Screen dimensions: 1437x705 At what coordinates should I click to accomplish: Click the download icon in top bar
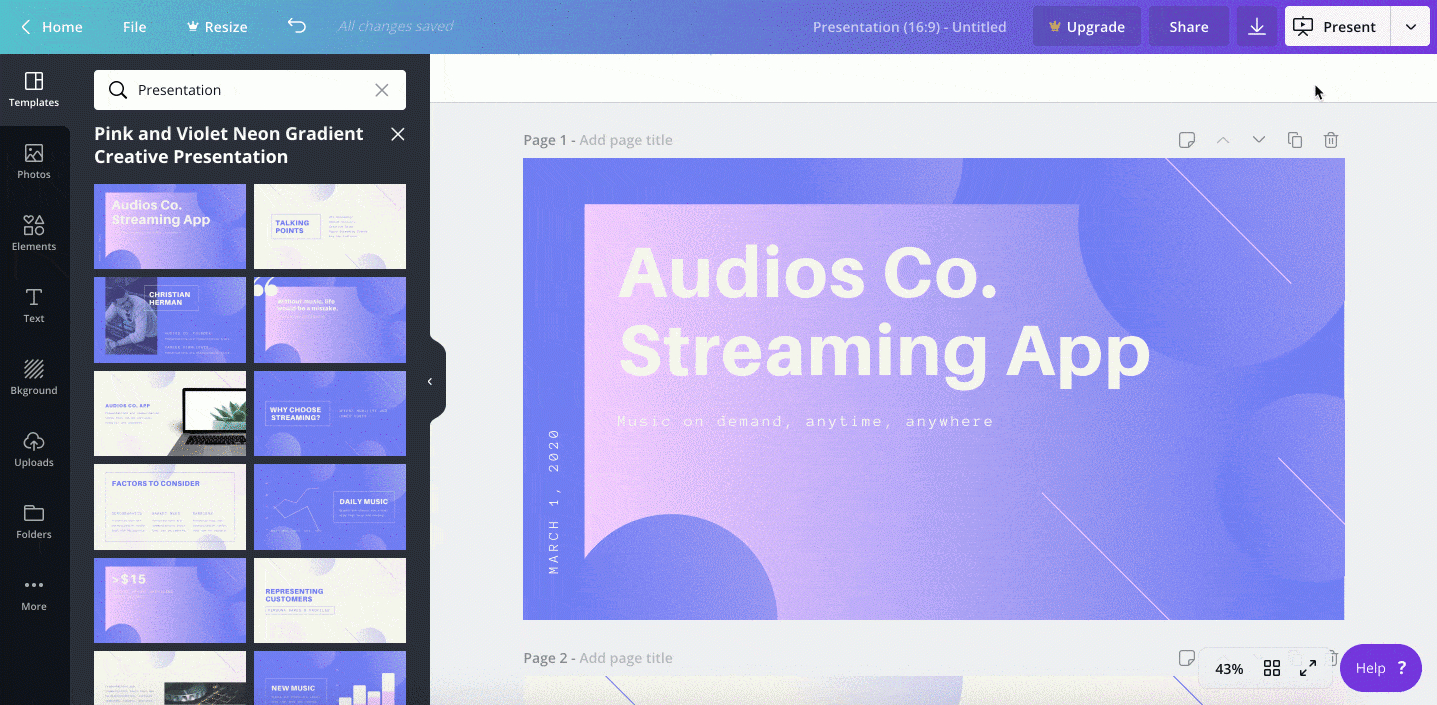point(1257,27)
